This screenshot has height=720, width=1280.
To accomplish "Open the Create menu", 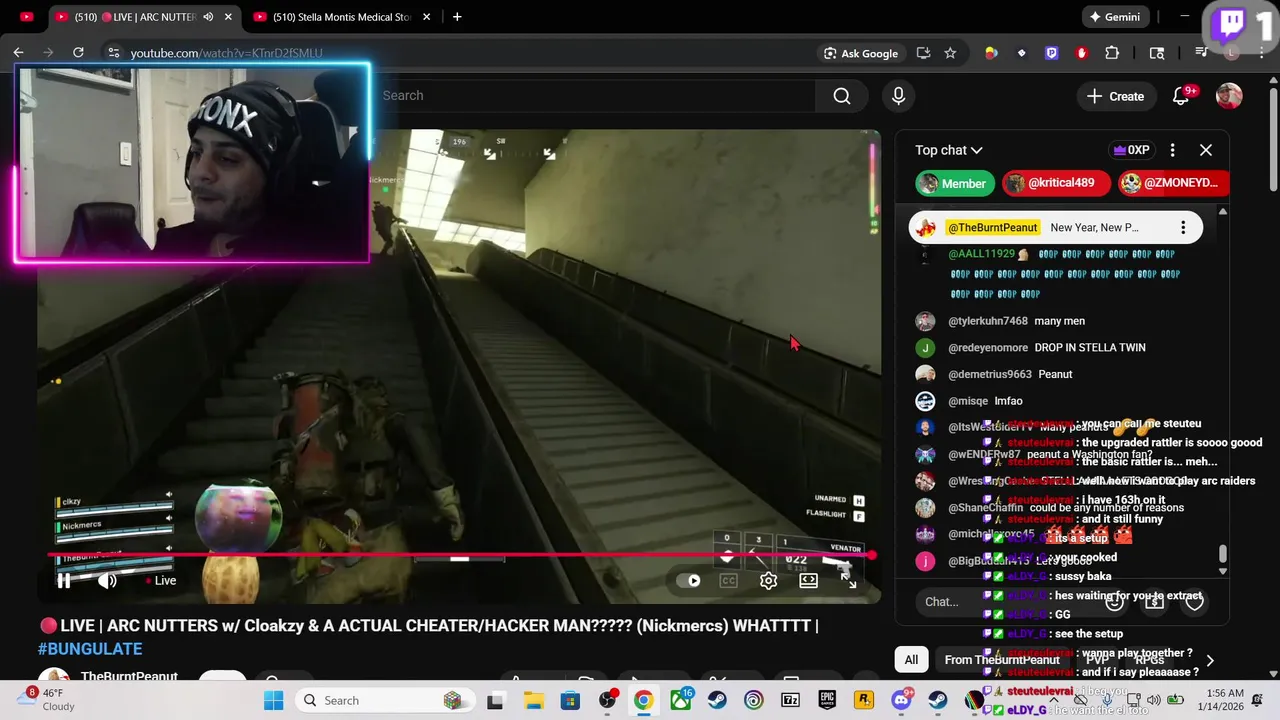I will click(1116, 96).
